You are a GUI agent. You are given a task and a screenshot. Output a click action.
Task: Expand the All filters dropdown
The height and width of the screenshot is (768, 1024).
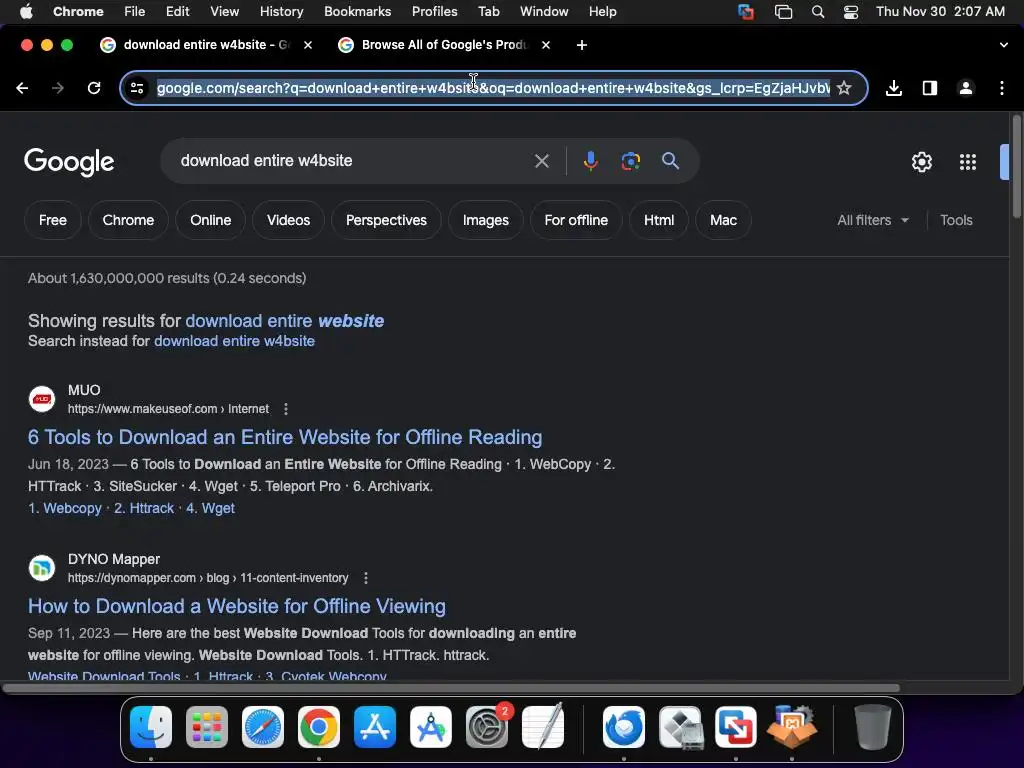coord(873,220)
